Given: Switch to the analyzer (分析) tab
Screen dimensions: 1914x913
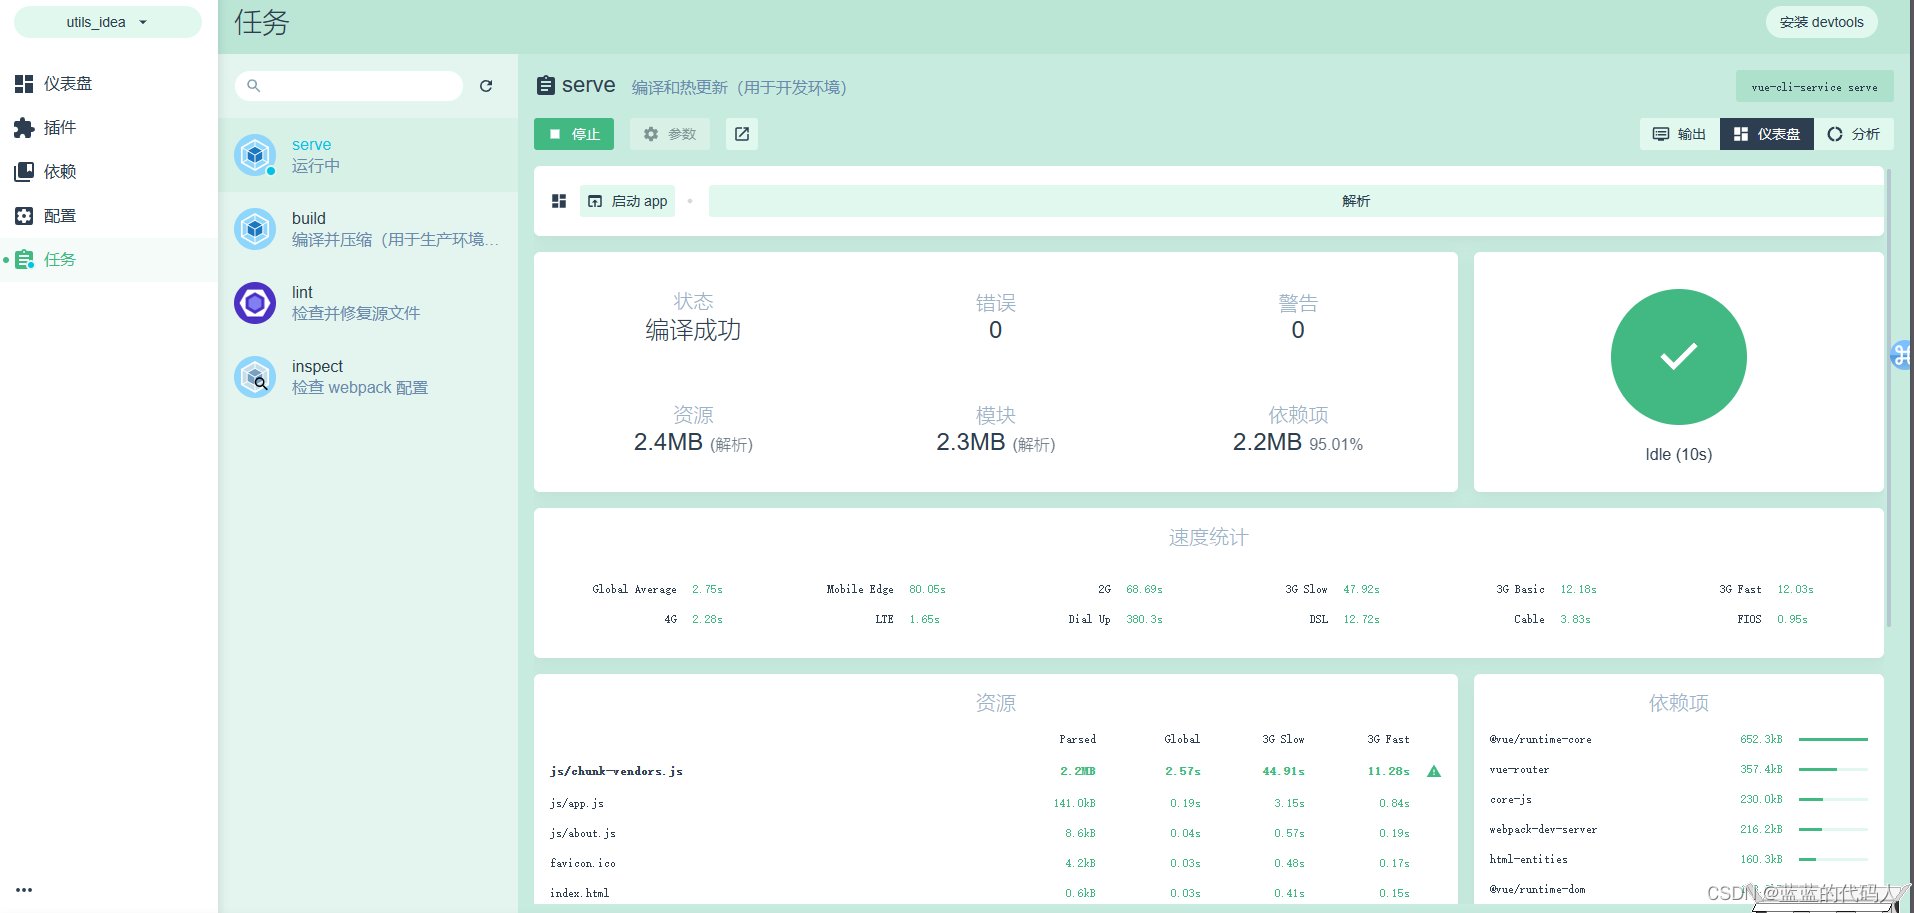Looking at the screenshot, I should click(x=1854, y=134).
